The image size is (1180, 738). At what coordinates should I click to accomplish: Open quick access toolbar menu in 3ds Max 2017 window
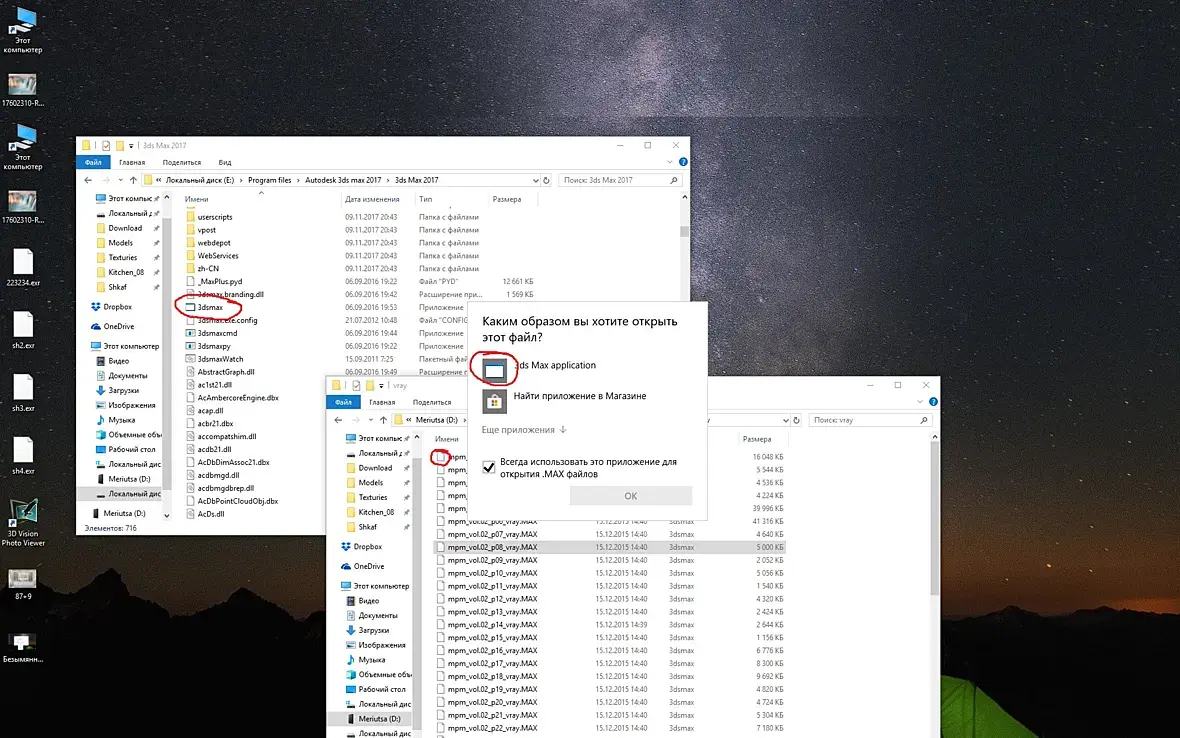pos(131,145)
